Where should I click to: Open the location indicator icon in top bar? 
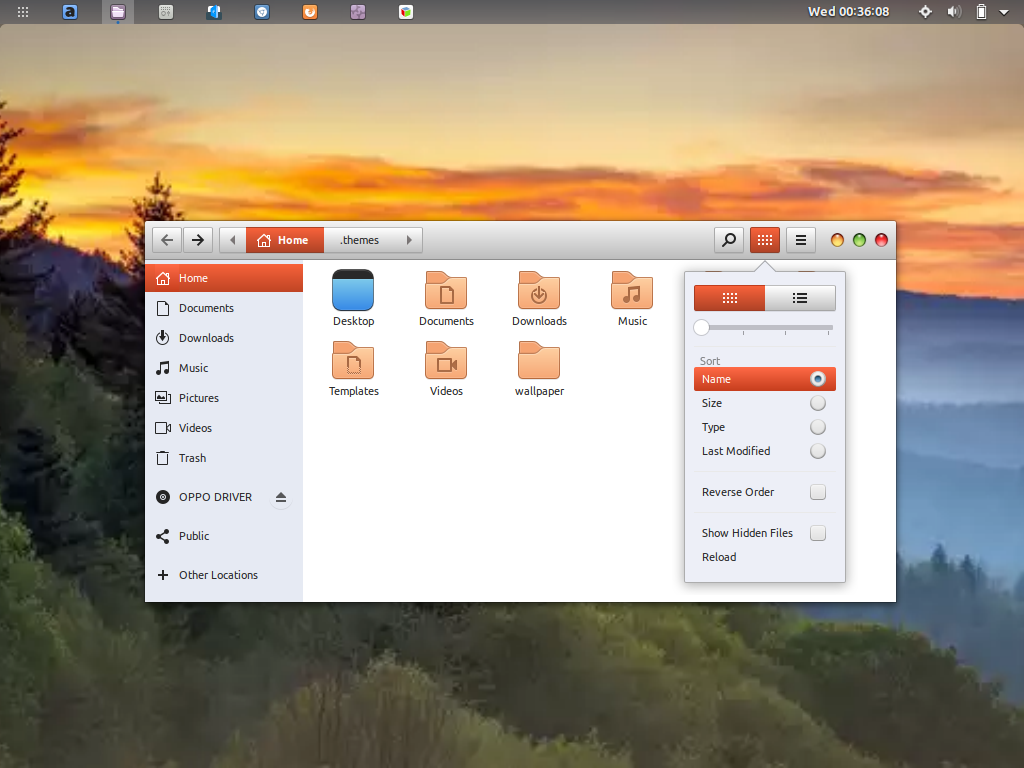point(925,12)
